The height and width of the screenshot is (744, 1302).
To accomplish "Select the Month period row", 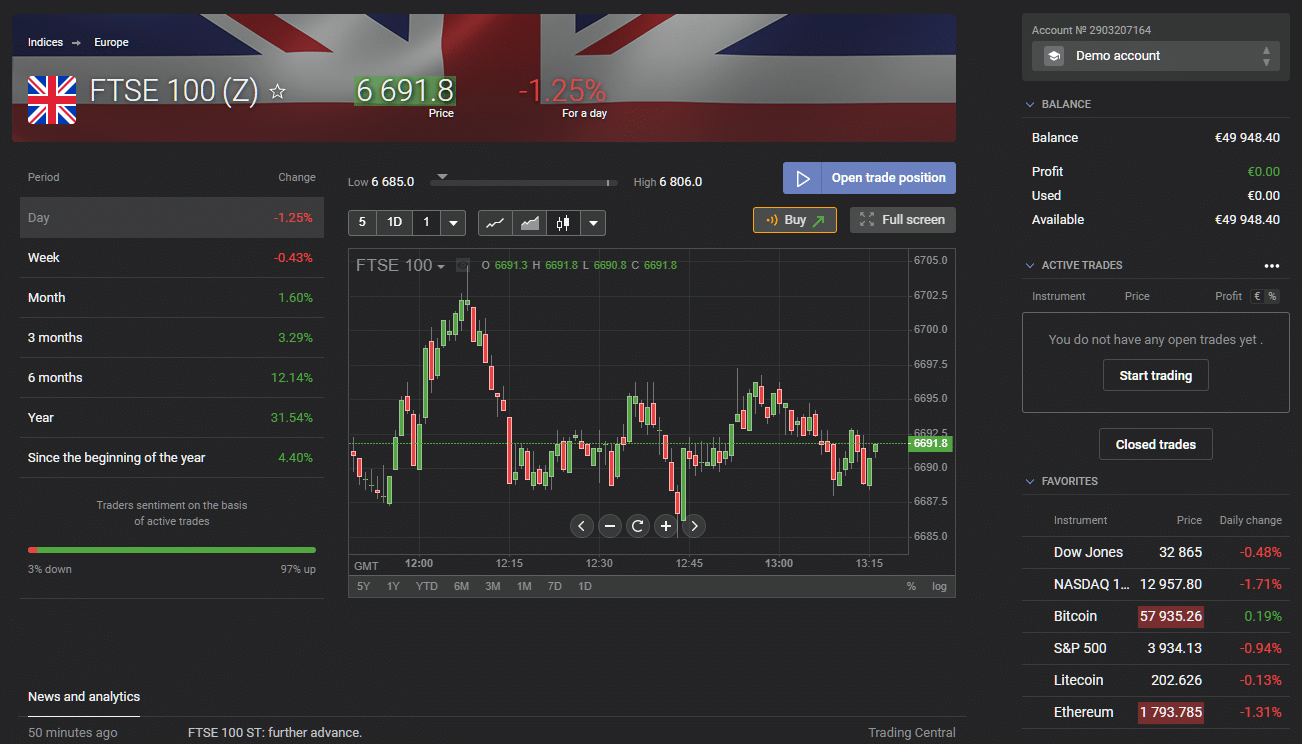I will pos(172,297).
